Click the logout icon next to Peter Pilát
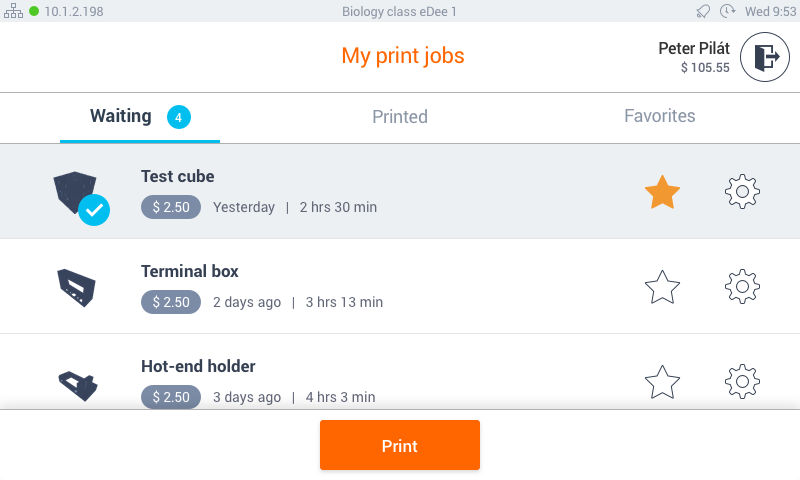Screen dimensions: 800x480 pyautogui.click(x=765, y=57)
